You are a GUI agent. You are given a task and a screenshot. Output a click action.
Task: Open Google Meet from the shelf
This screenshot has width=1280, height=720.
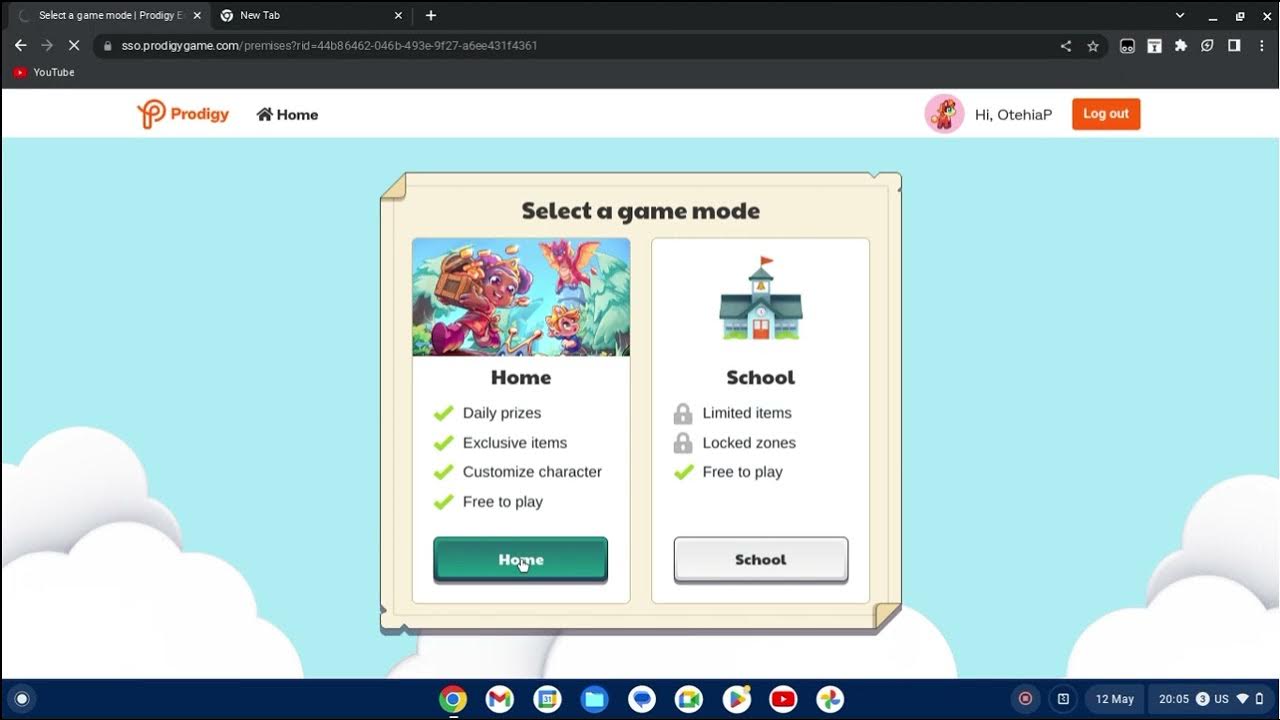click(x=689, y=699)
